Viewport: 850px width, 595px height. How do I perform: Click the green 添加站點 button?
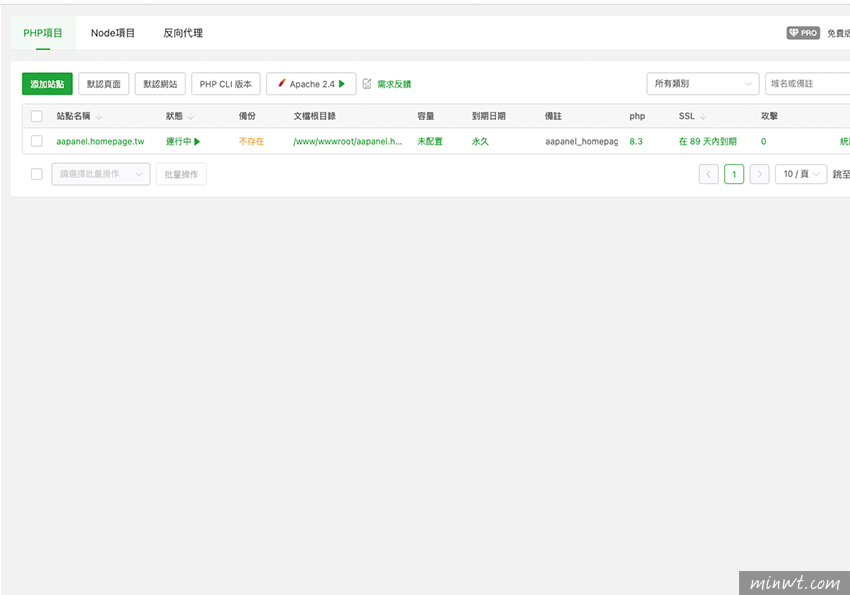tap(47, 84)
